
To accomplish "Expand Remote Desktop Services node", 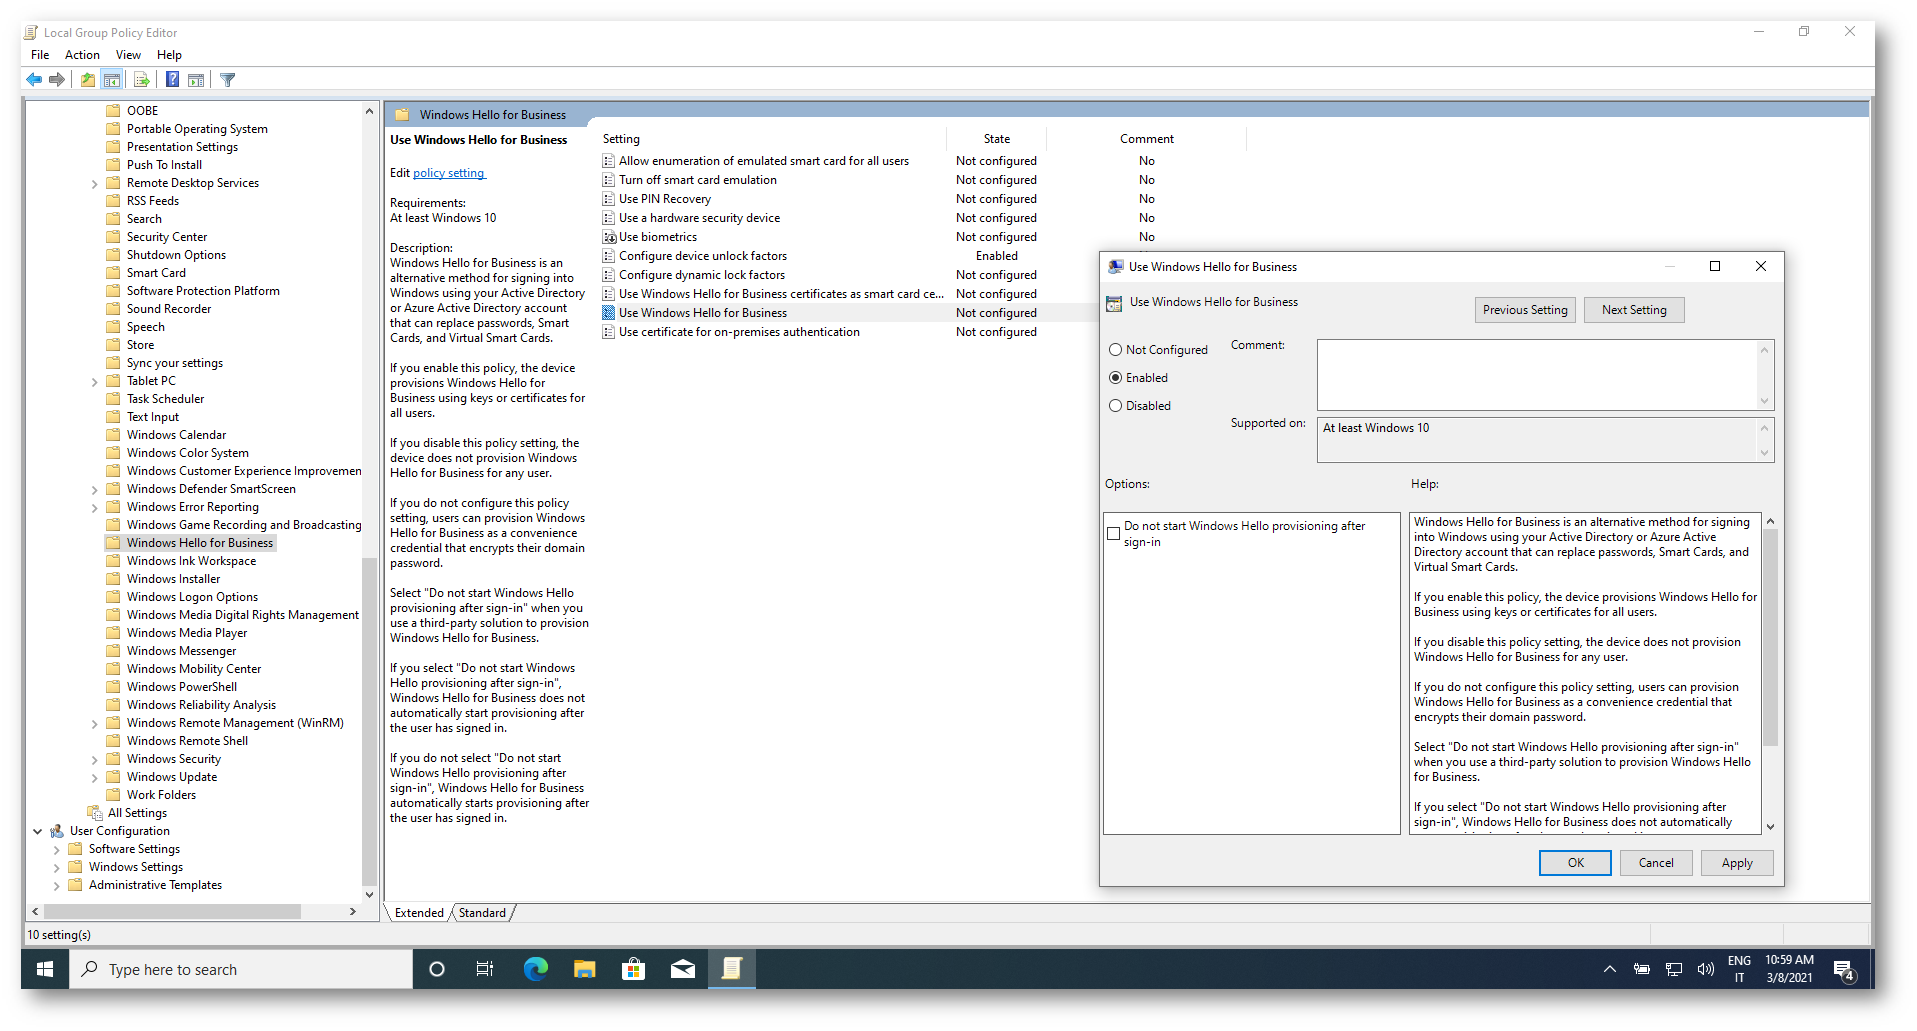I will 95,184.
